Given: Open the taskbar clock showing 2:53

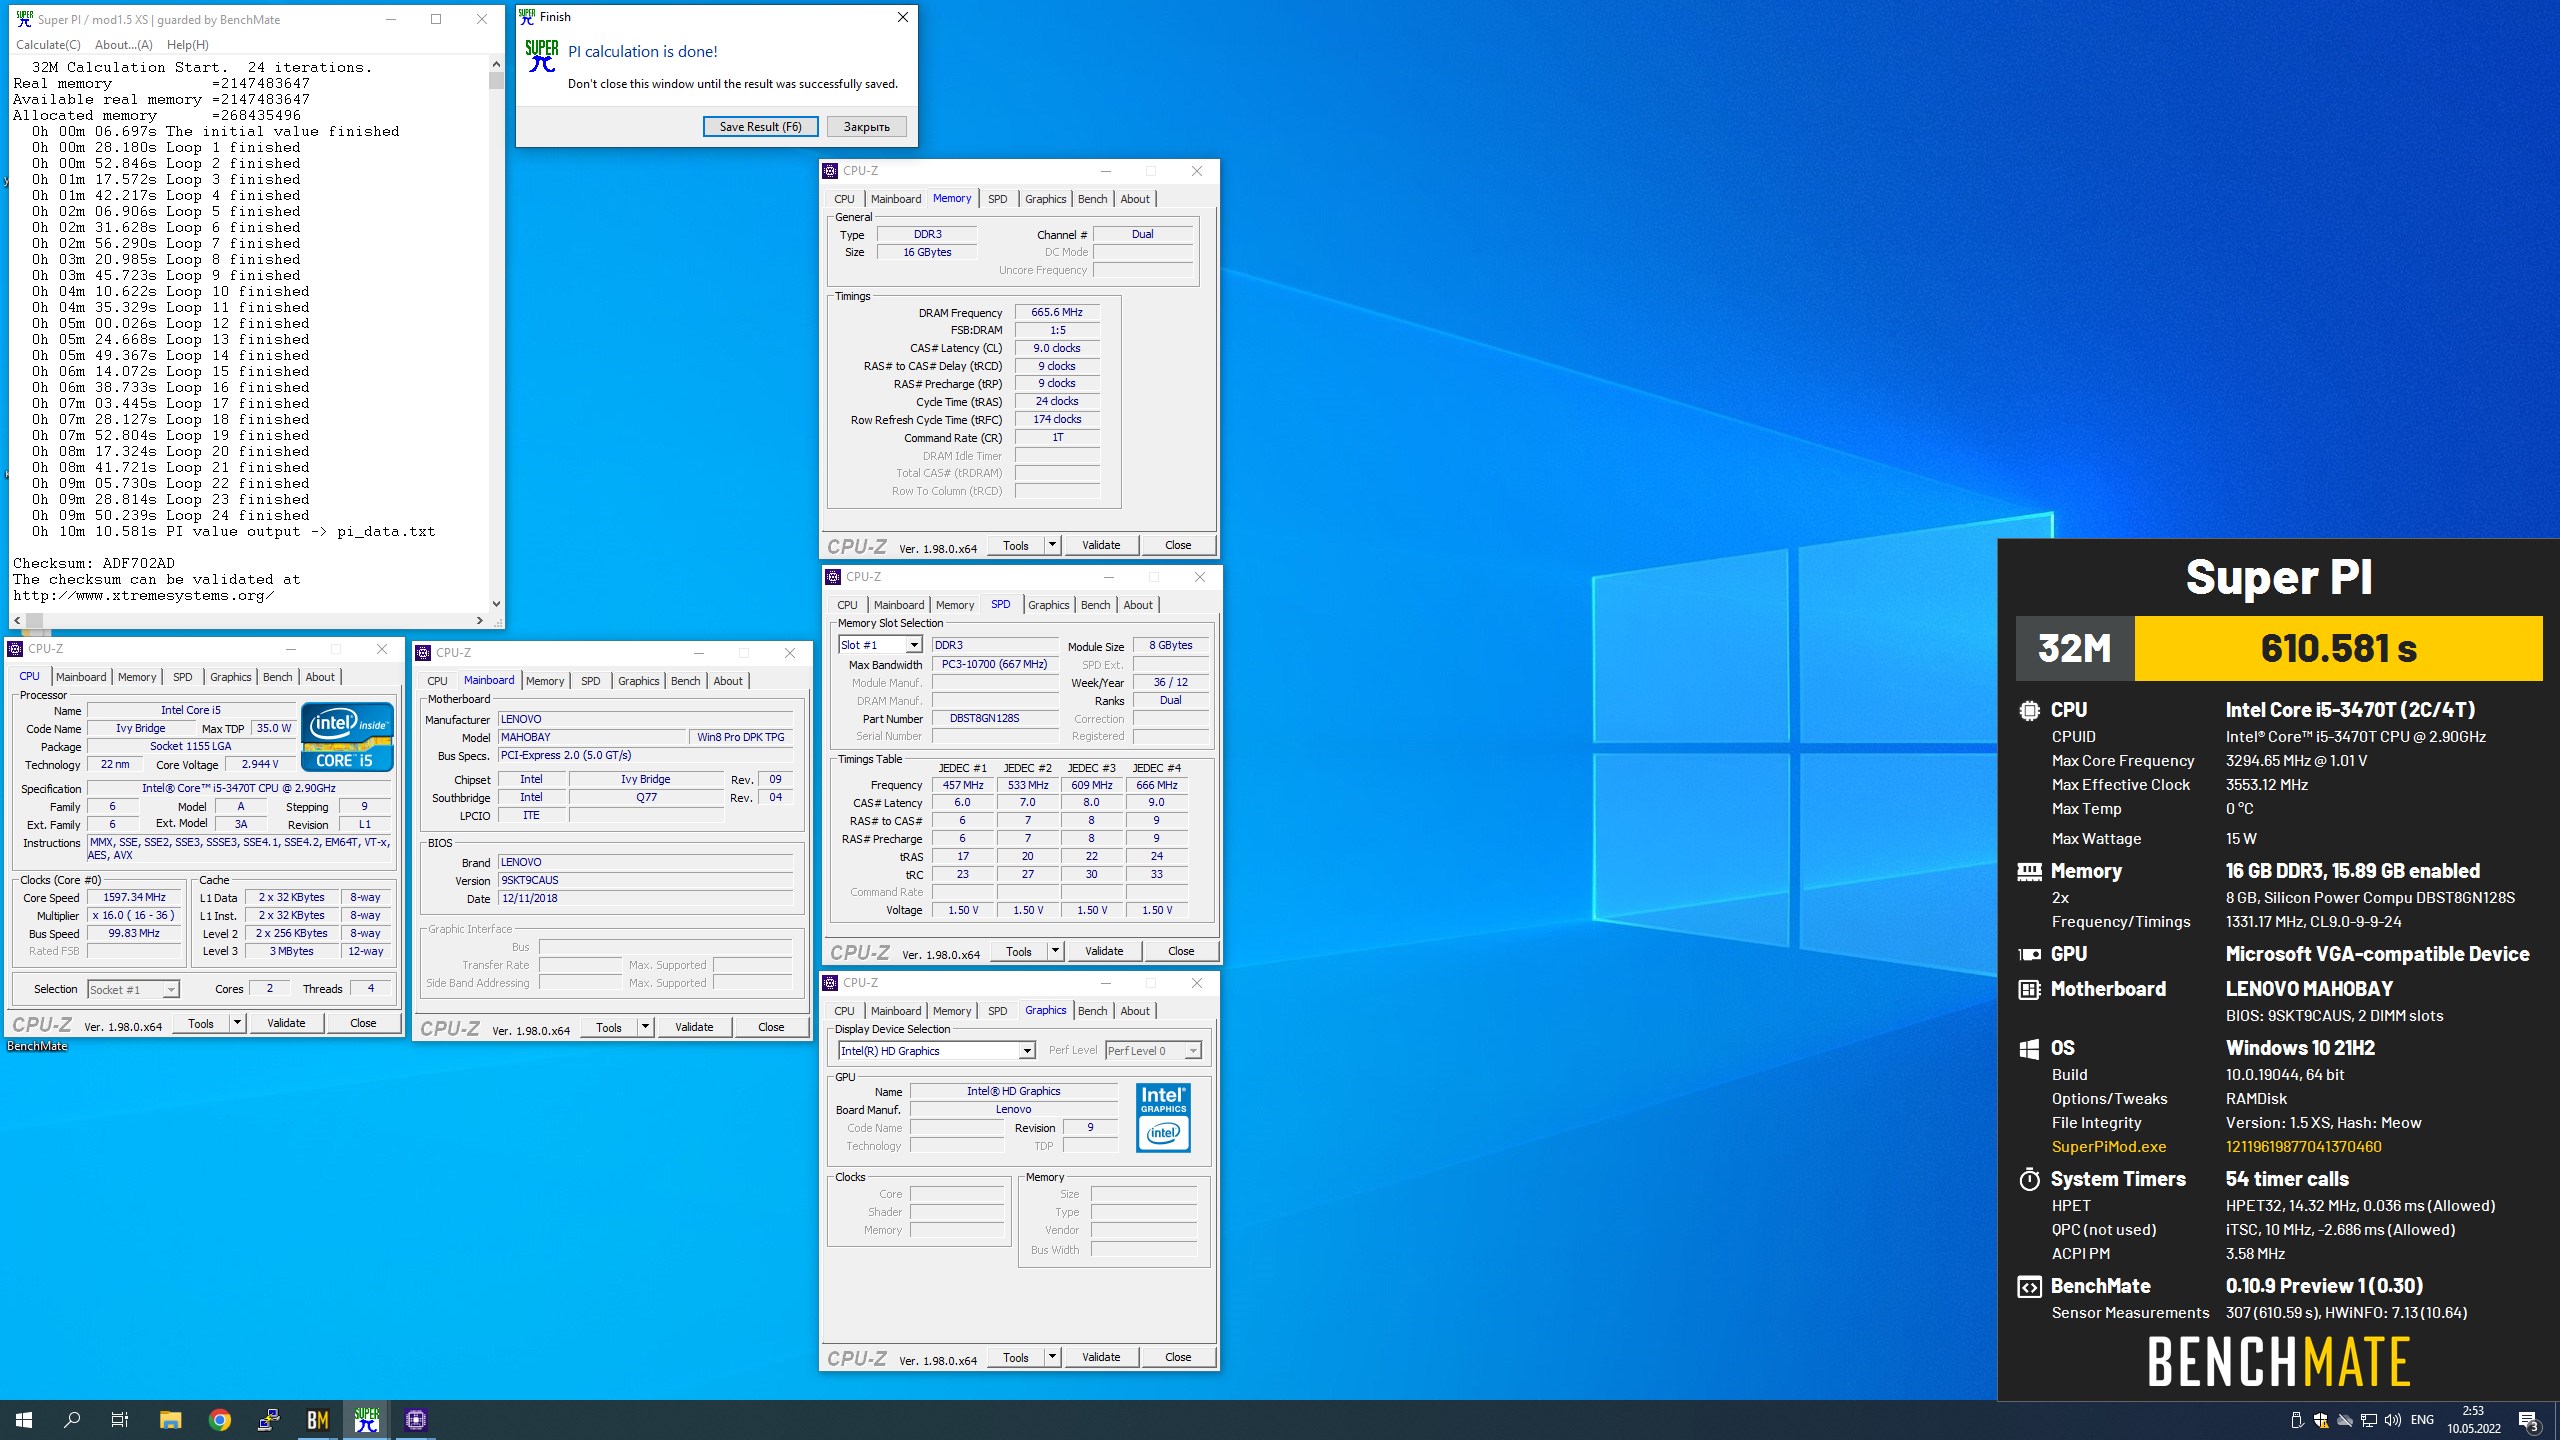Looking at the screenshot, I should [x=2474, y=1420].
